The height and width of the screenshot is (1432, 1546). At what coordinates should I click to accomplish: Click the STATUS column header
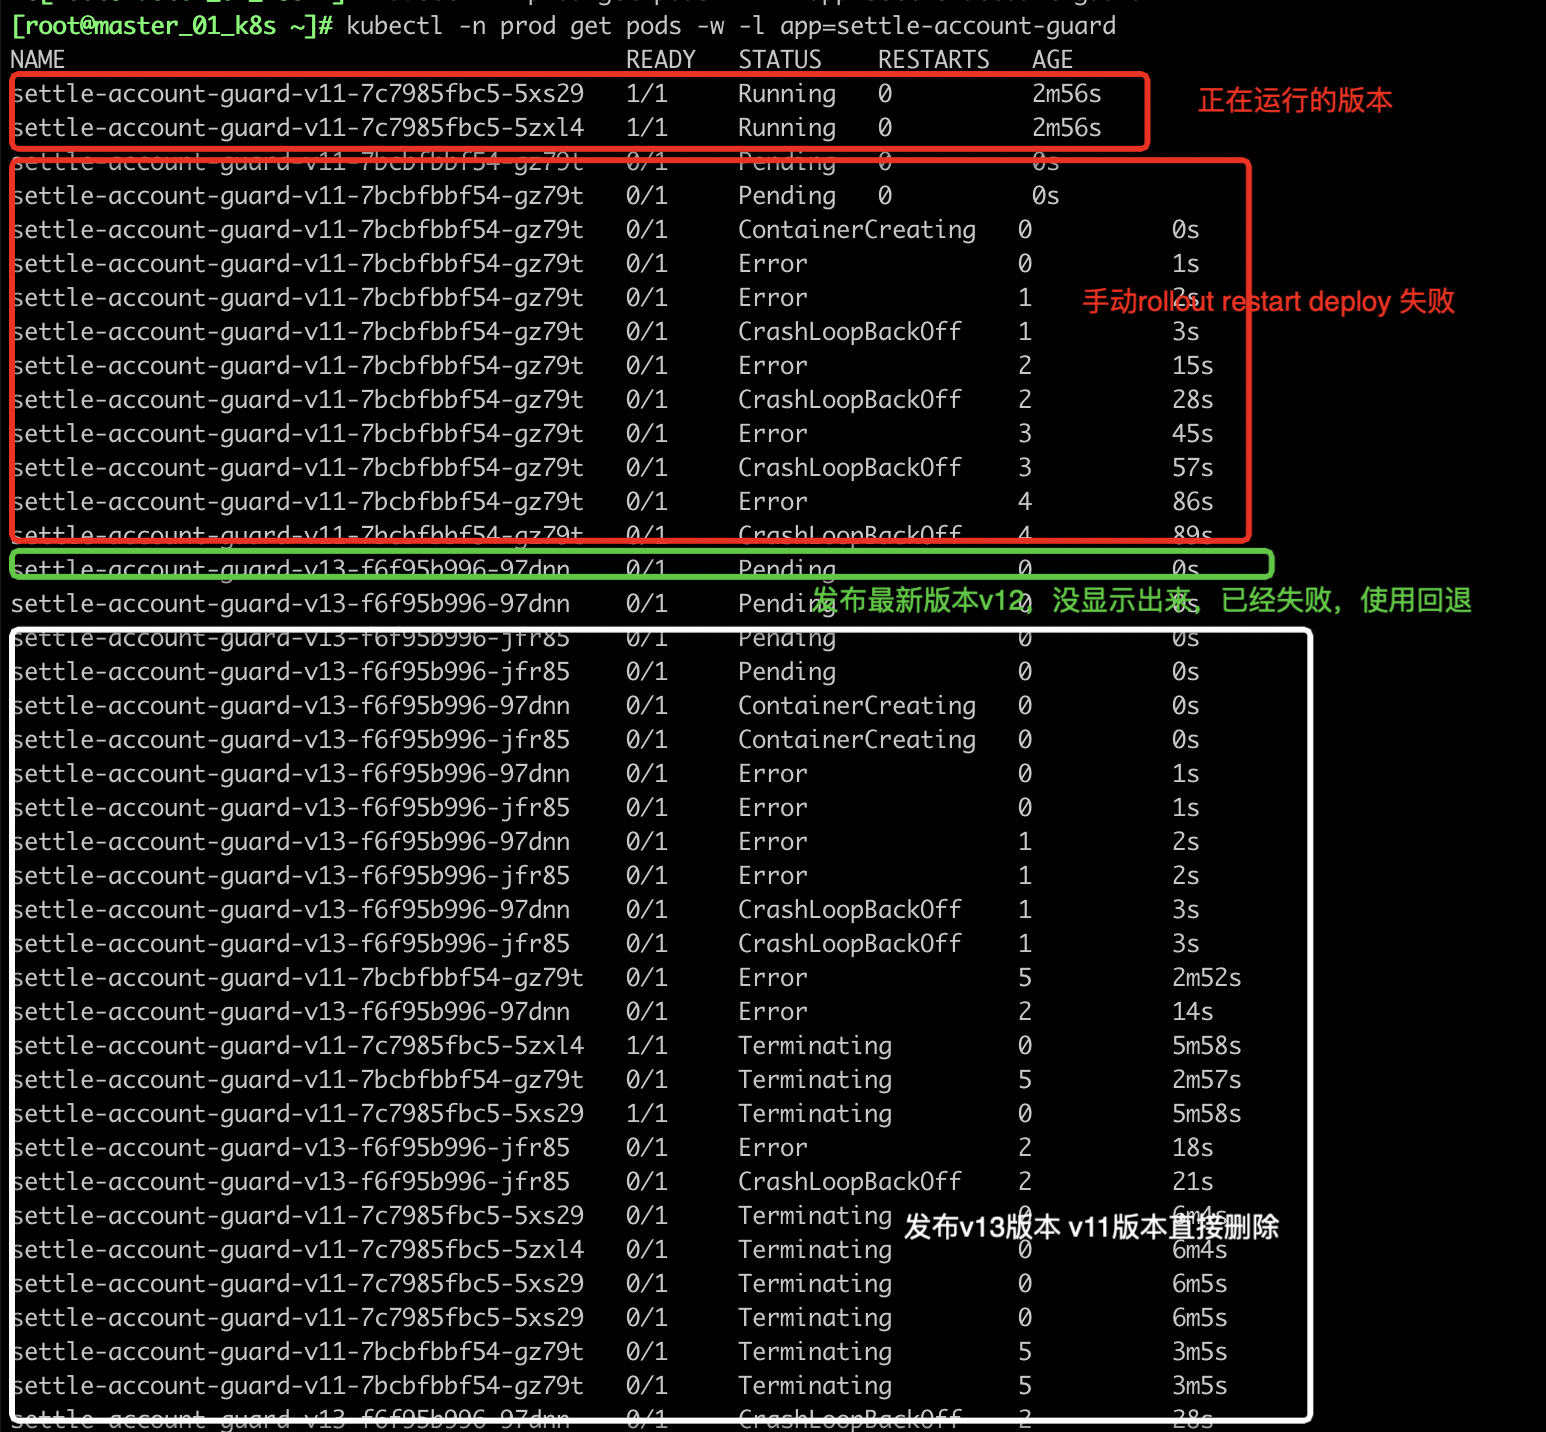point(780,60)
